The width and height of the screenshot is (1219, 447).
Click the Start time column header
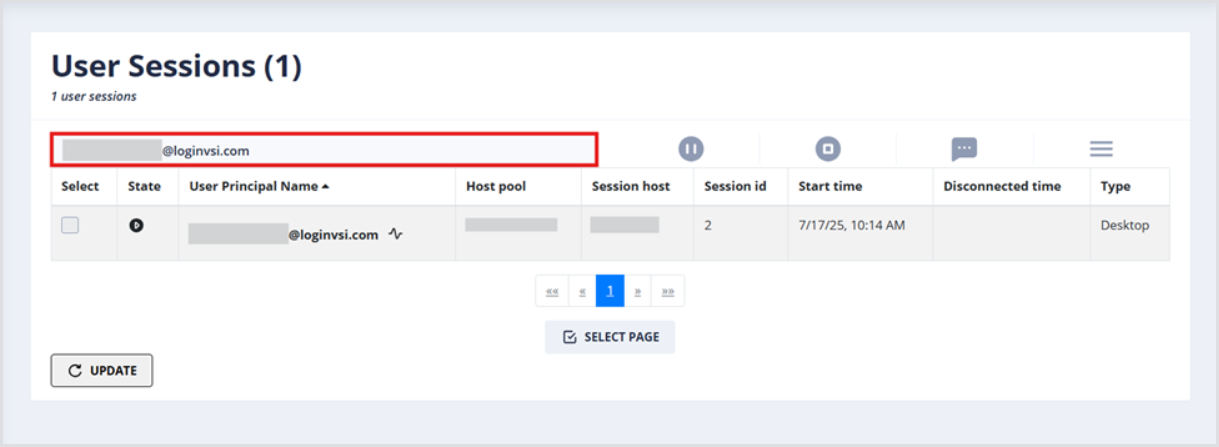pyautogui.click(x=830, y=186)
